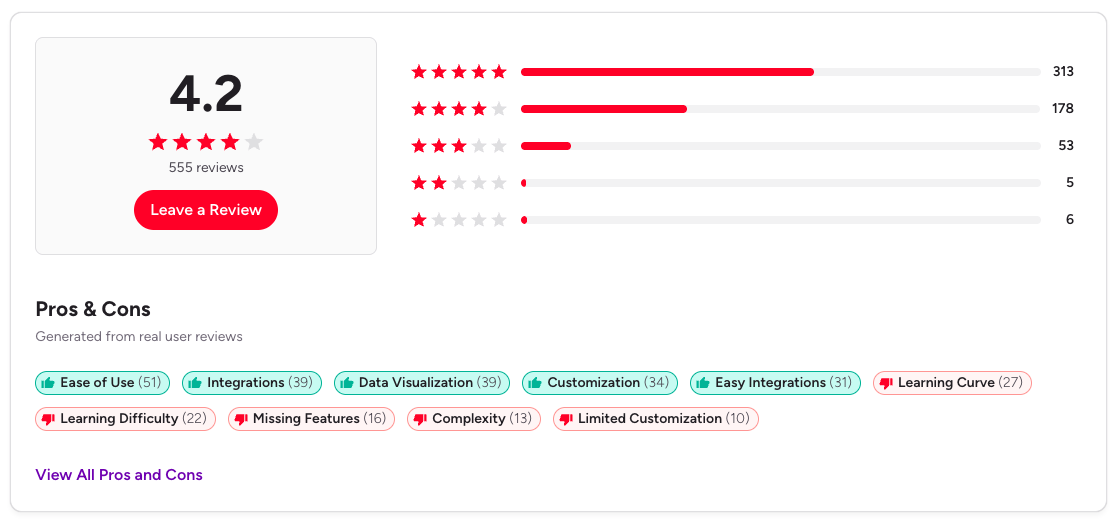
Task: Click thumbs-down icon on Learning Difficulty tag
Action: click(x=48, y=419)
